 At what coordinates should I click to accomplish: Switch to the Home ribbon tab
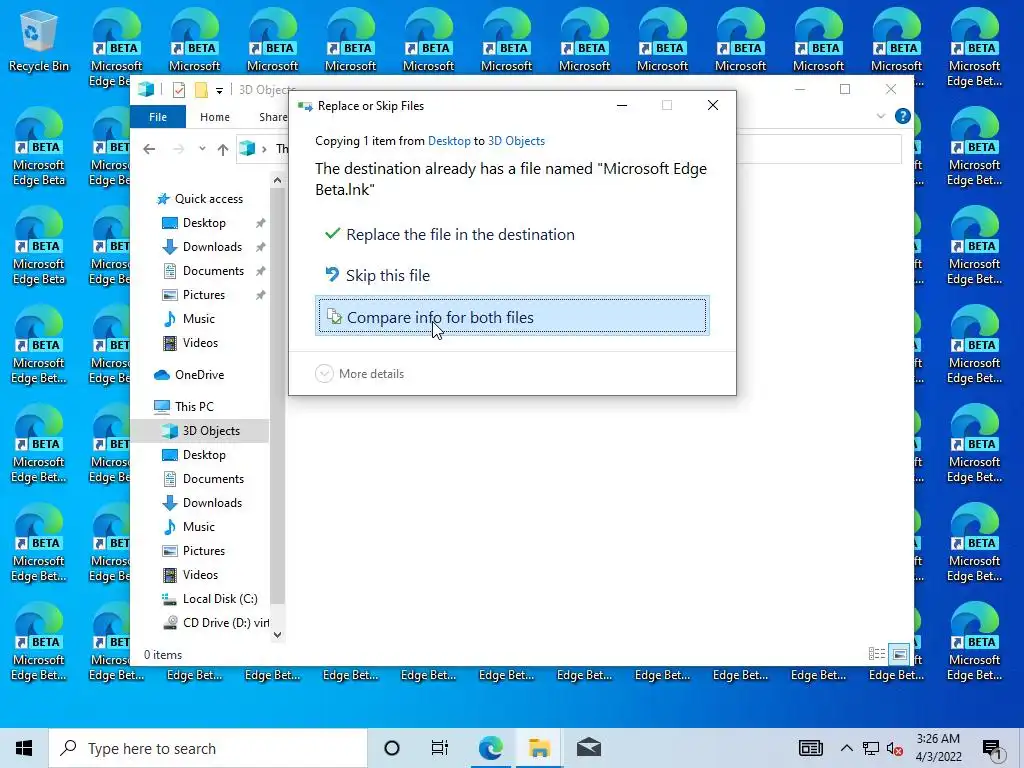pyautogui.click(x=215, y=117)
